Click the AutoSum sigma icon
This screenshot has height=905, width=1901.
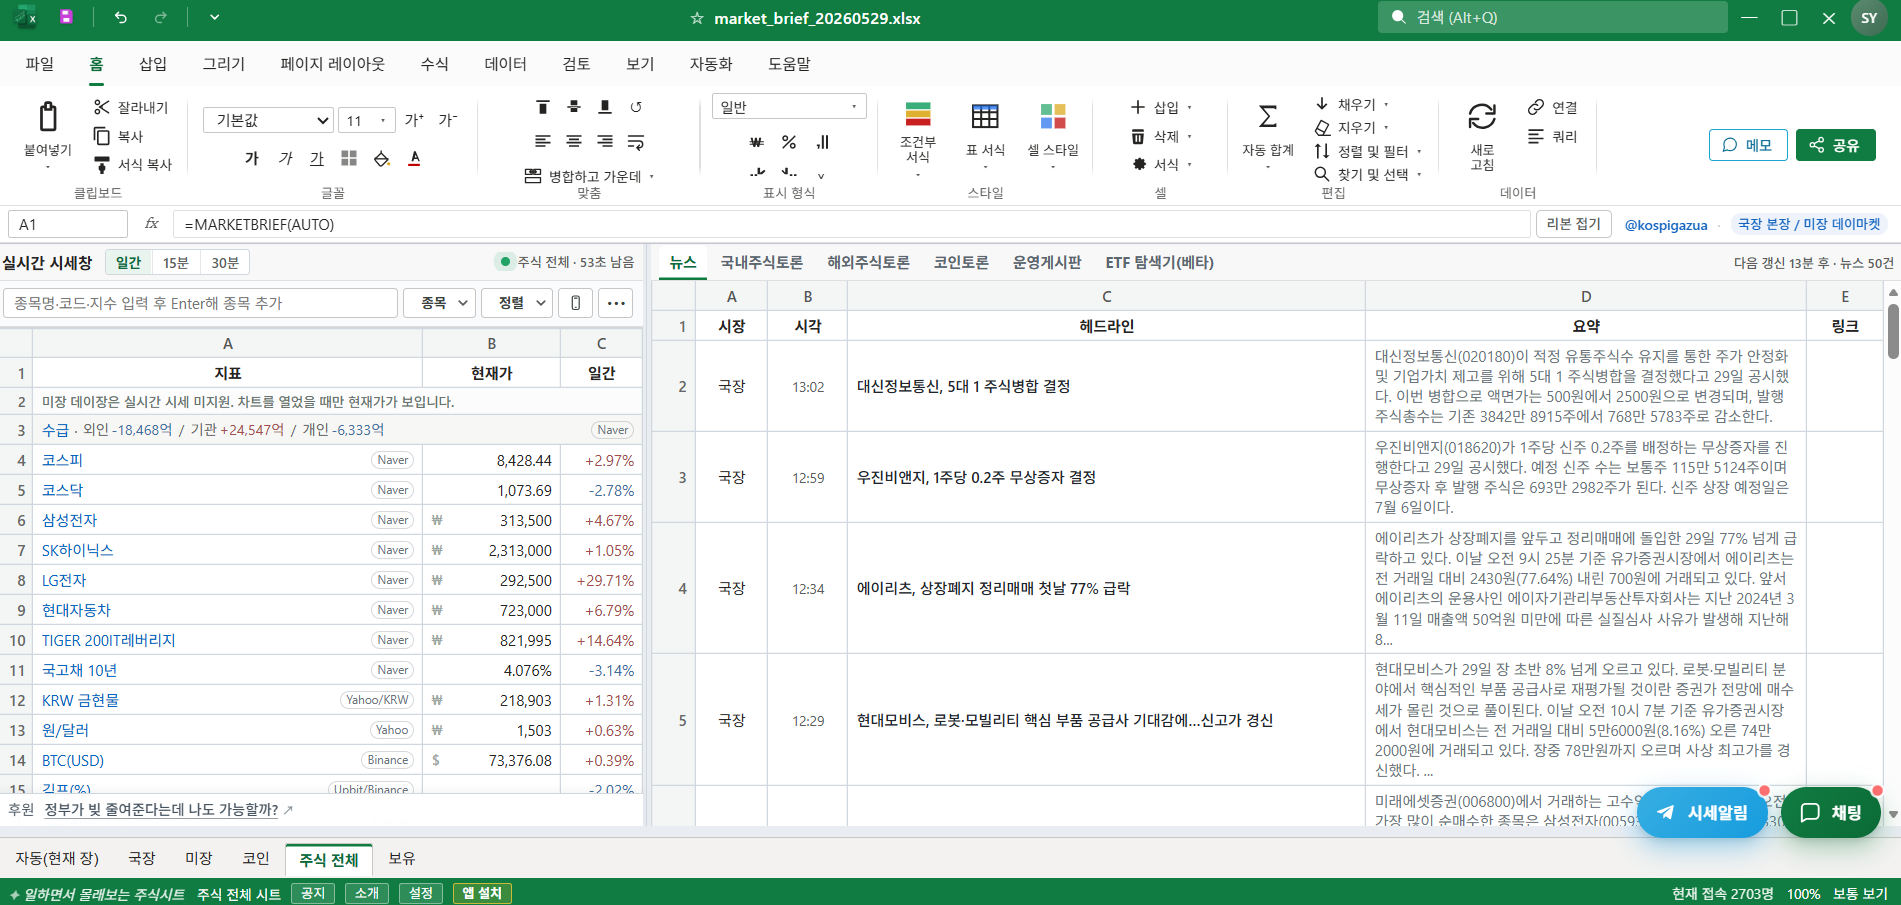[1267, 117]
